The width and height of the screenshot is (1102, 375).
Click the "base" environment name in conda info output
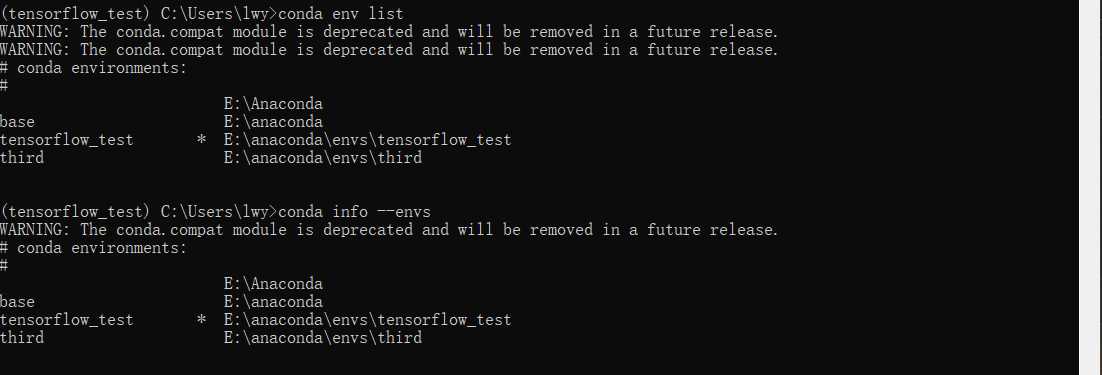(x=18, y=302)
